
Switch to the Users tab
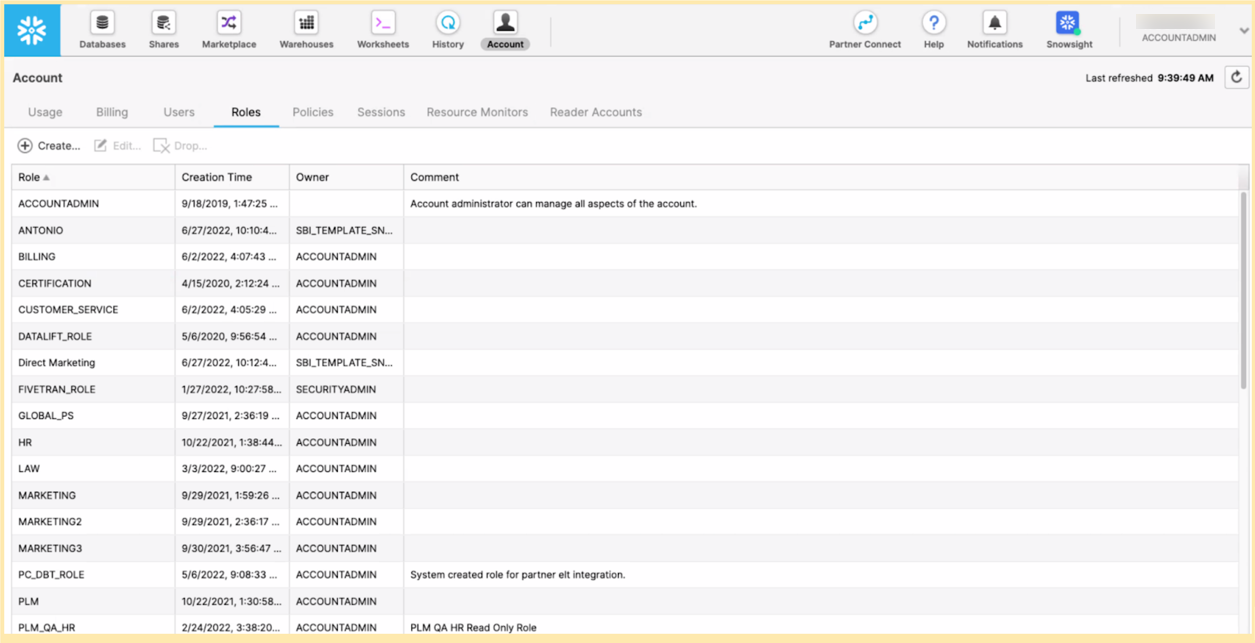pos(179,112)
